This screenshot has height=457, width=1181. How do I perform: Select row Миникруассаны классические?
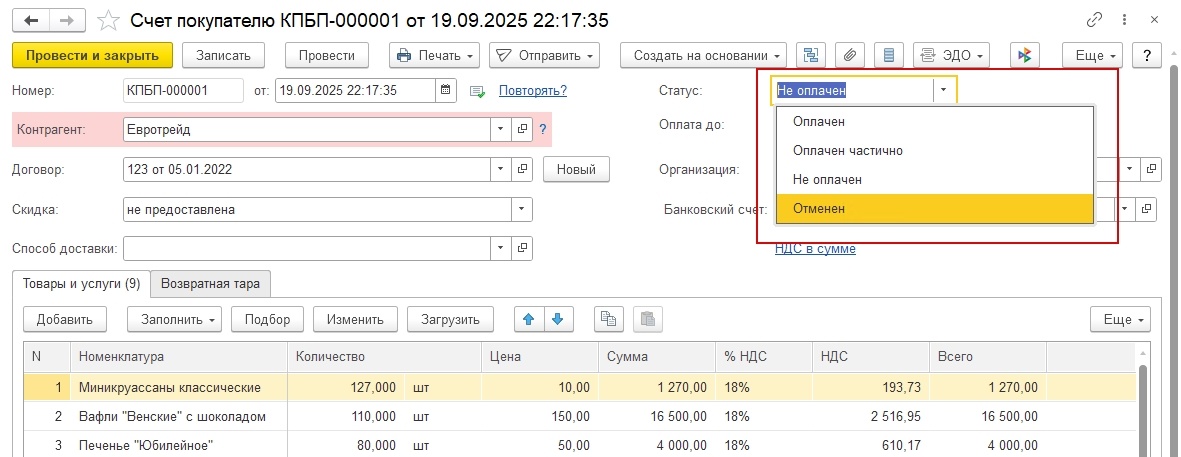(580, 388)
